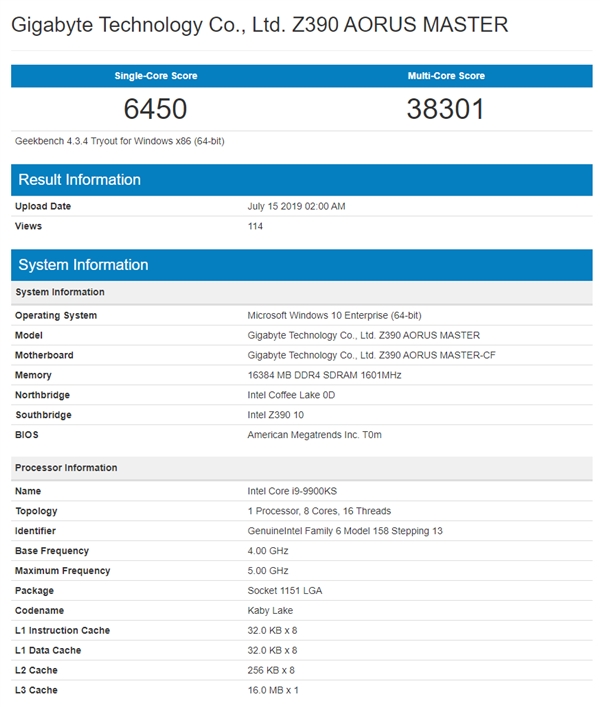Select the upload date July 15 2019 02:00 AM
The height and width of the screenshot is (707, 600).
coord(296,207)
